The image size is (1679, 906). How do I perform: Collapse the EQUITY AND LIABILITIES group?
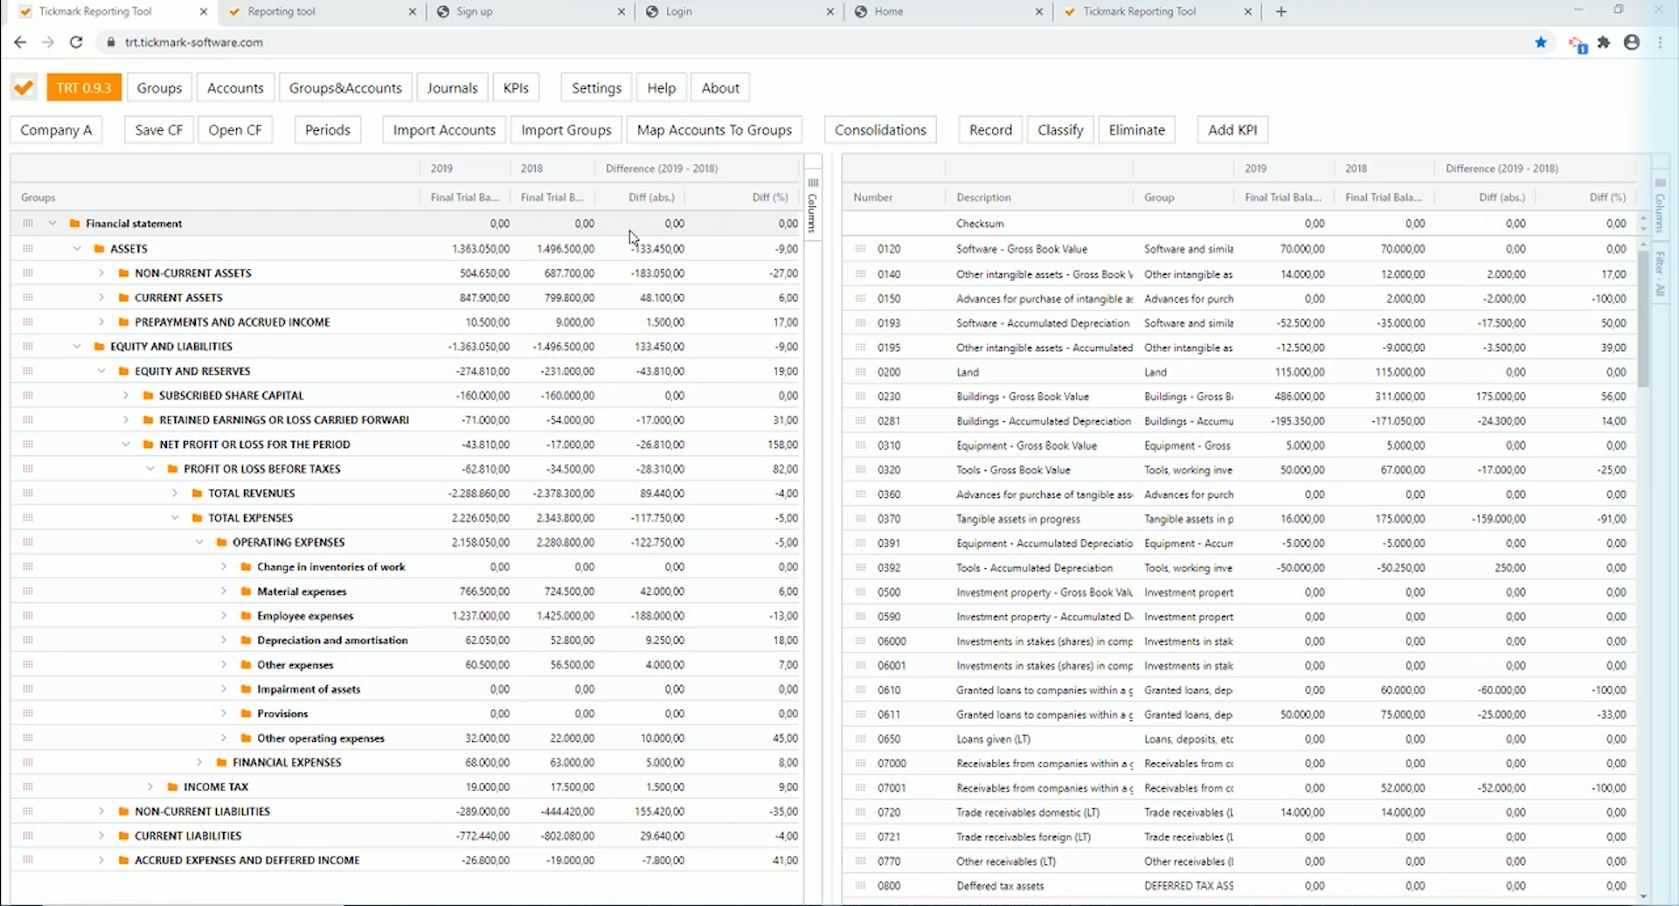77,346
